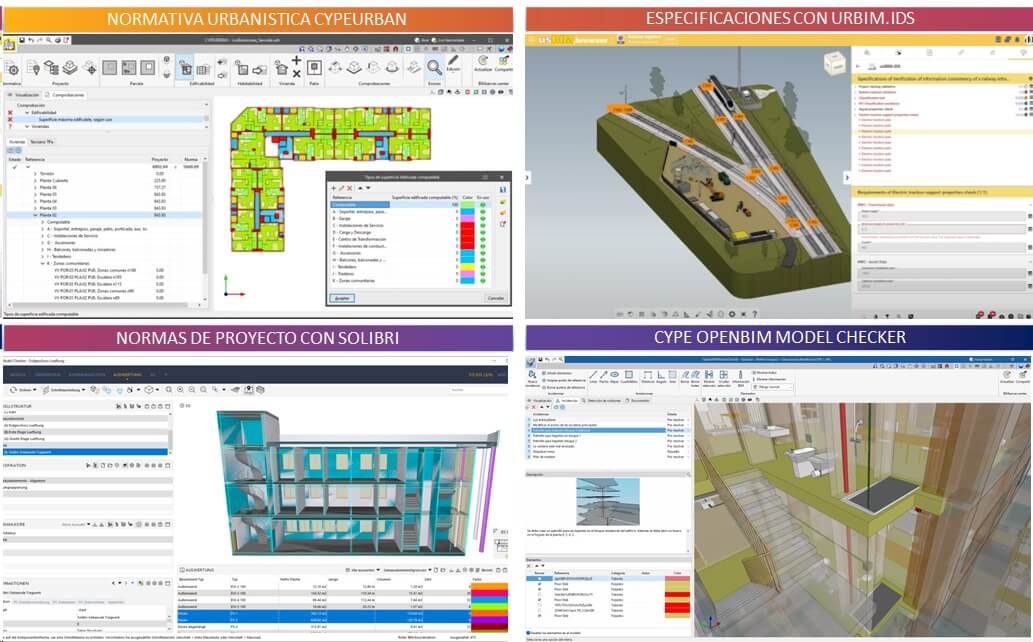Click the Mostrar selección icon in Model Checker
1033x642 pixels.
[x=709, y=374]
